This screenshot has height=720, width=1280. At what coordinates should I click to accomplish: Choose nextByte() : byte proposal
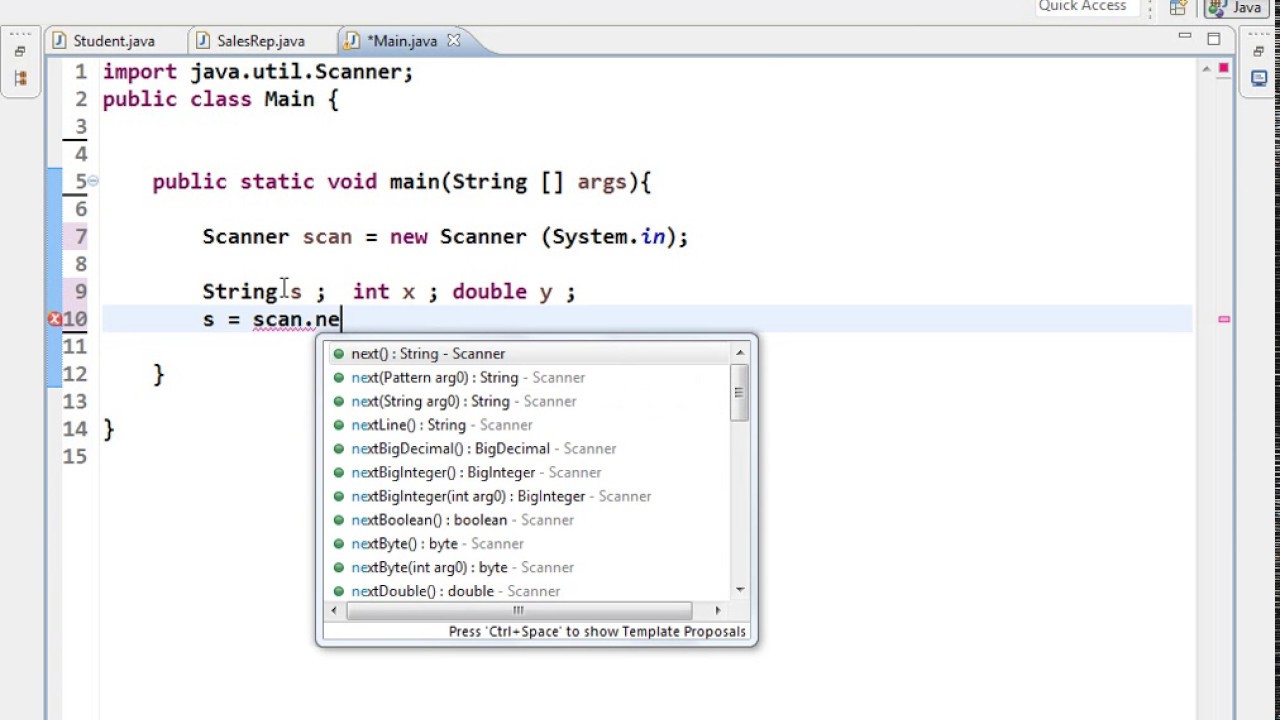tap(528, 544)
